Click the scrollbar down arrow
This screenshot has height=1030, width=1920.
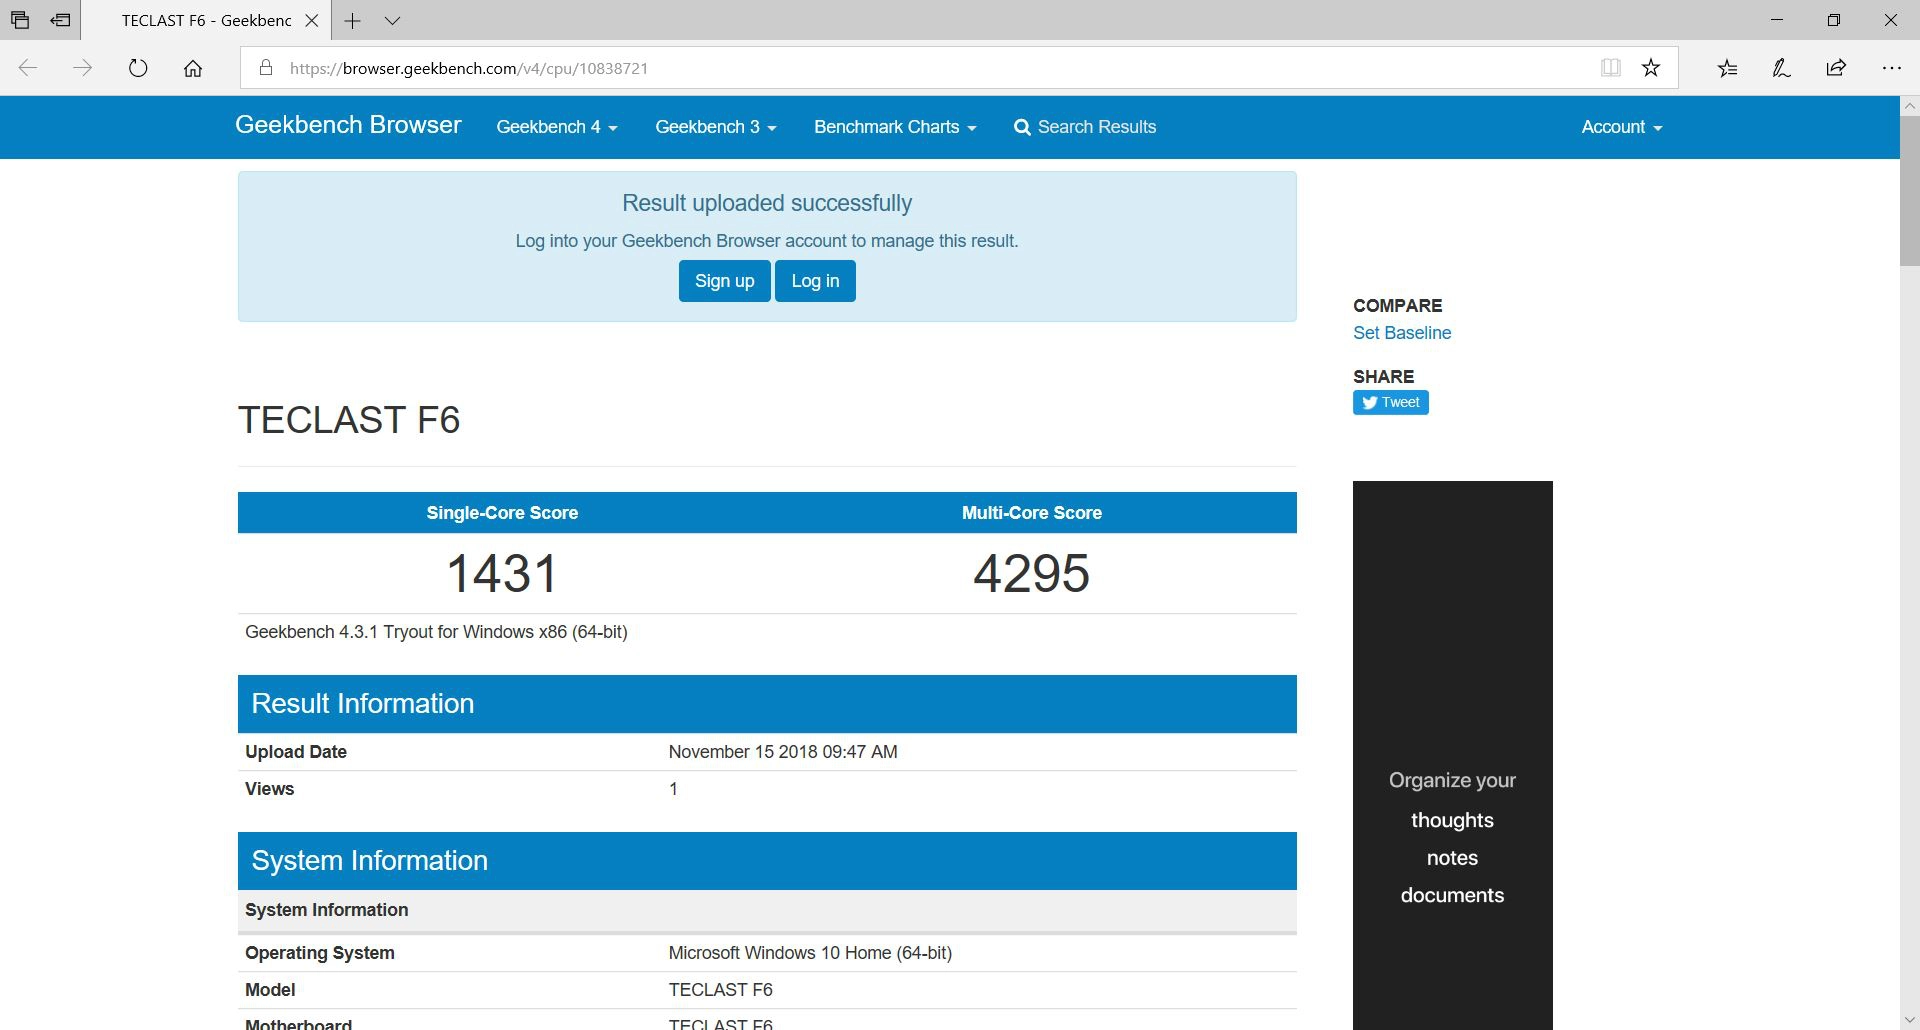tap(1909, 1020)
